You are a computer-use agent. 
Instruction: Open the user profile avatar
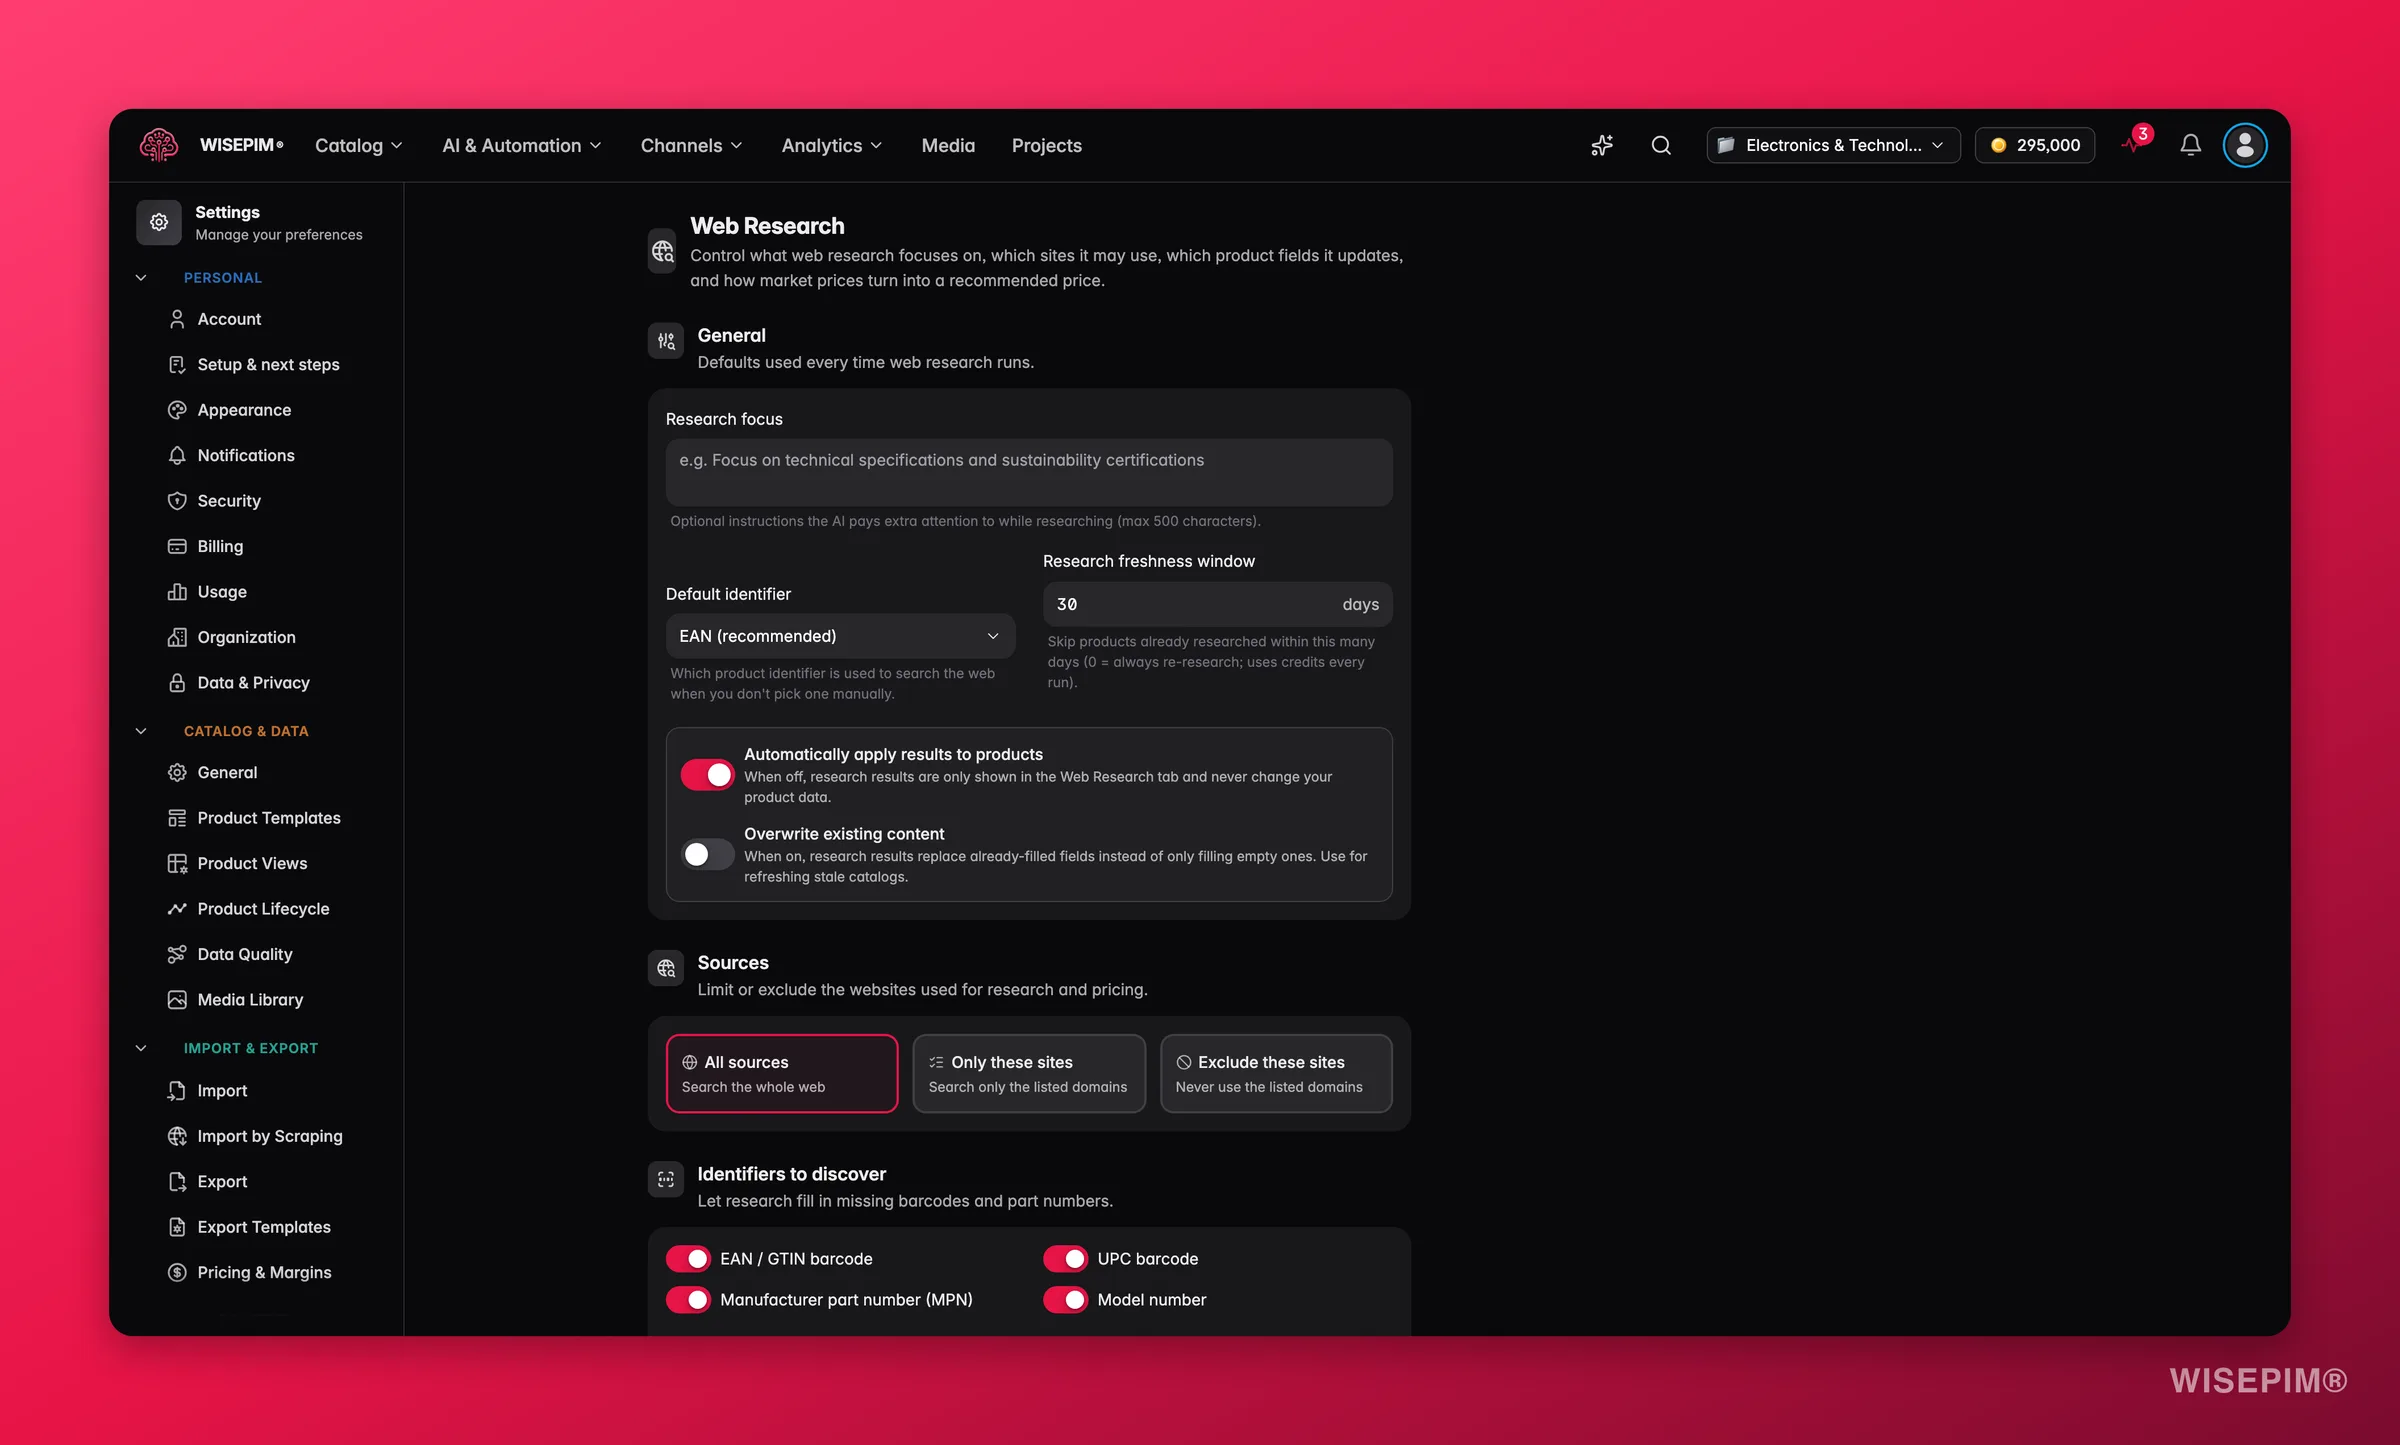pyautogui.click(x=2244, y=145)
